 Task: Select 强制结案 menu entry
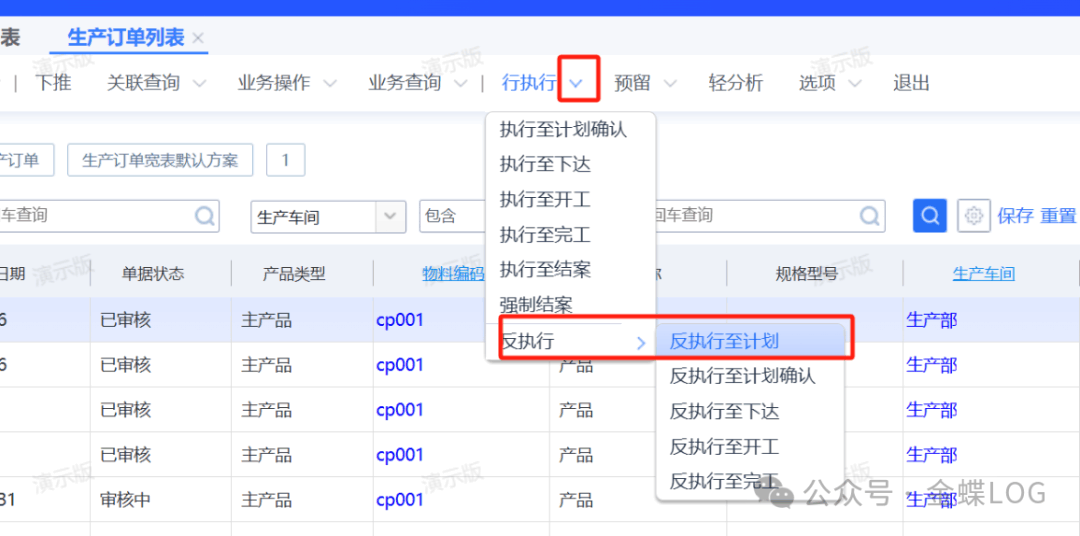point(536,305)
